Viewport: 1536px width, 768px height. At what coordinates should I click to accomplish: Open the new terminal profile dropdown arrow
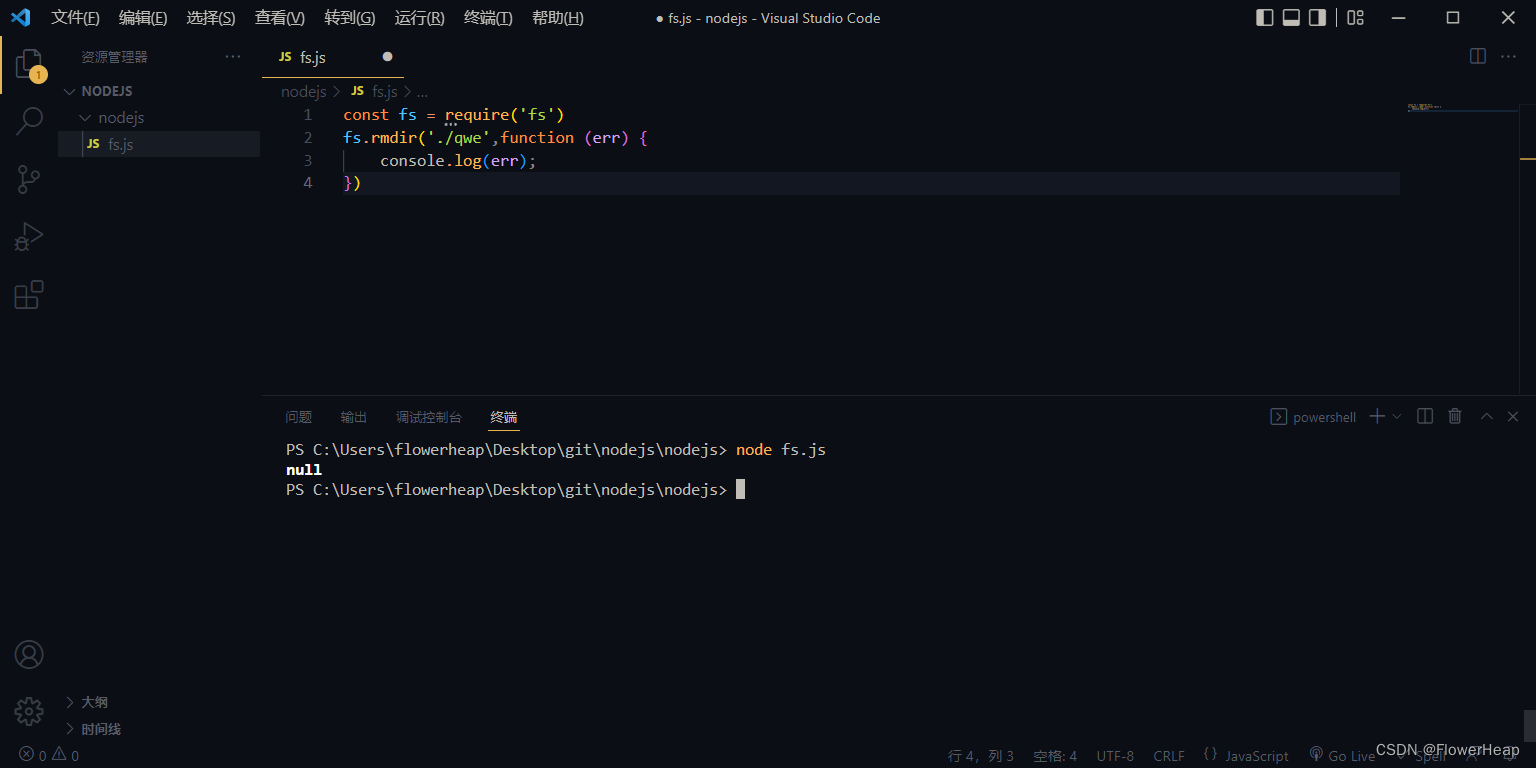pyautogui.click(x=1397, y=416)
